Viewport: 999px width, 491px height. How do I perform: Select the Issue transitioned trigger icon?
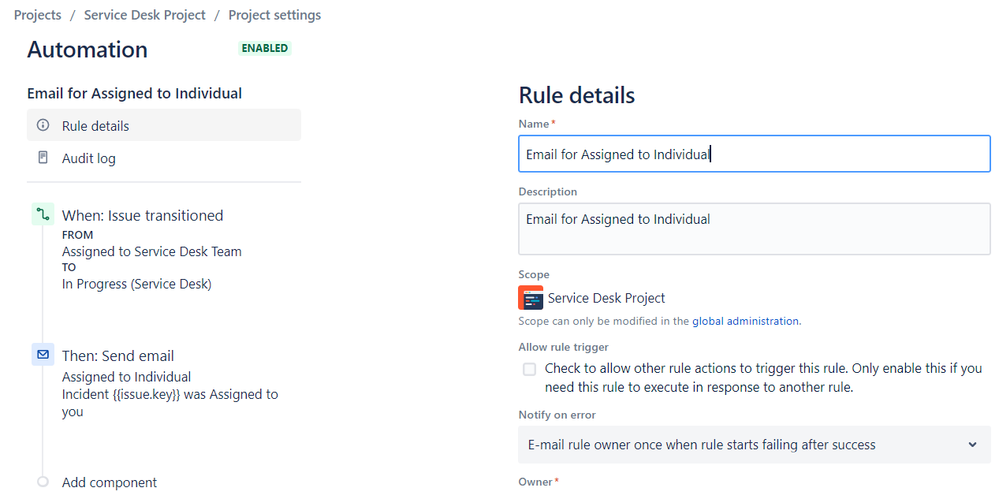point(43,215)
